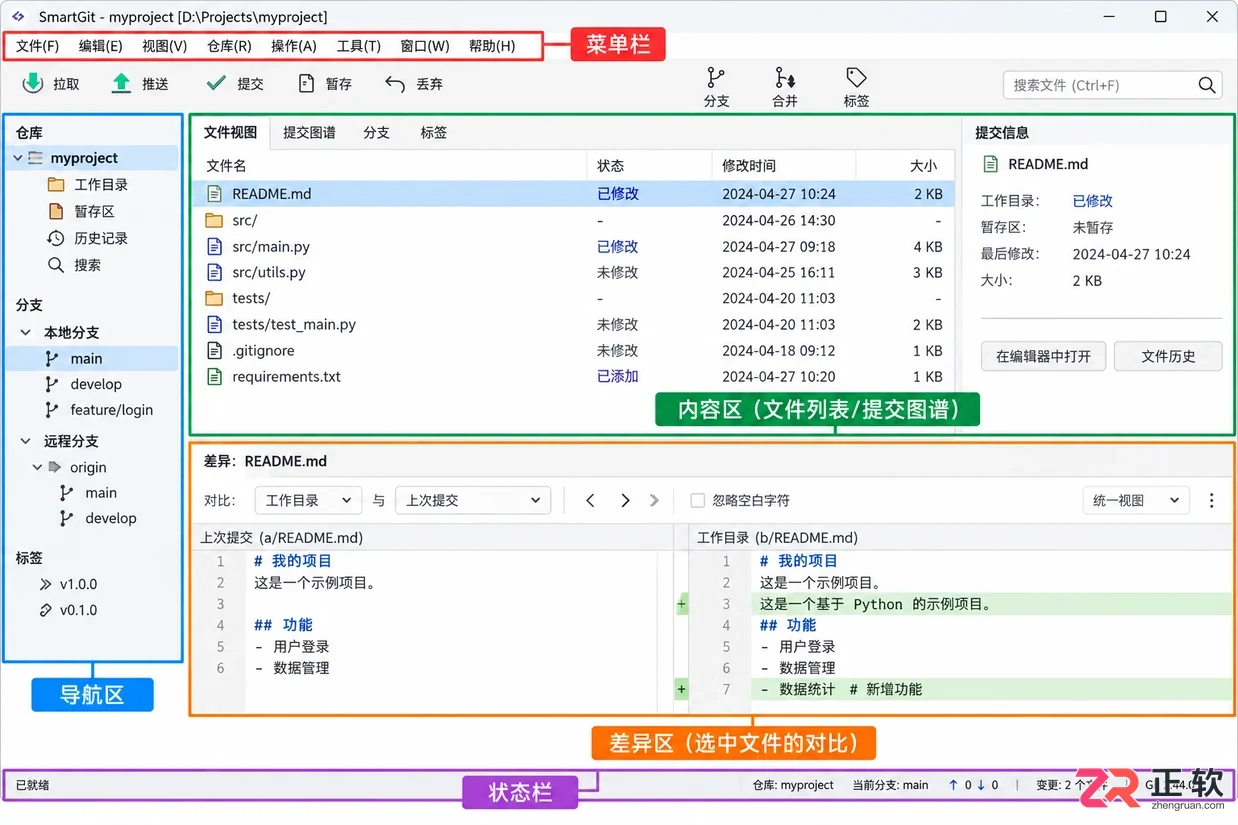Sort the file list by the 修改时间 column header
The height and width of the screenshot is (825, 1238).
(783, 166)
